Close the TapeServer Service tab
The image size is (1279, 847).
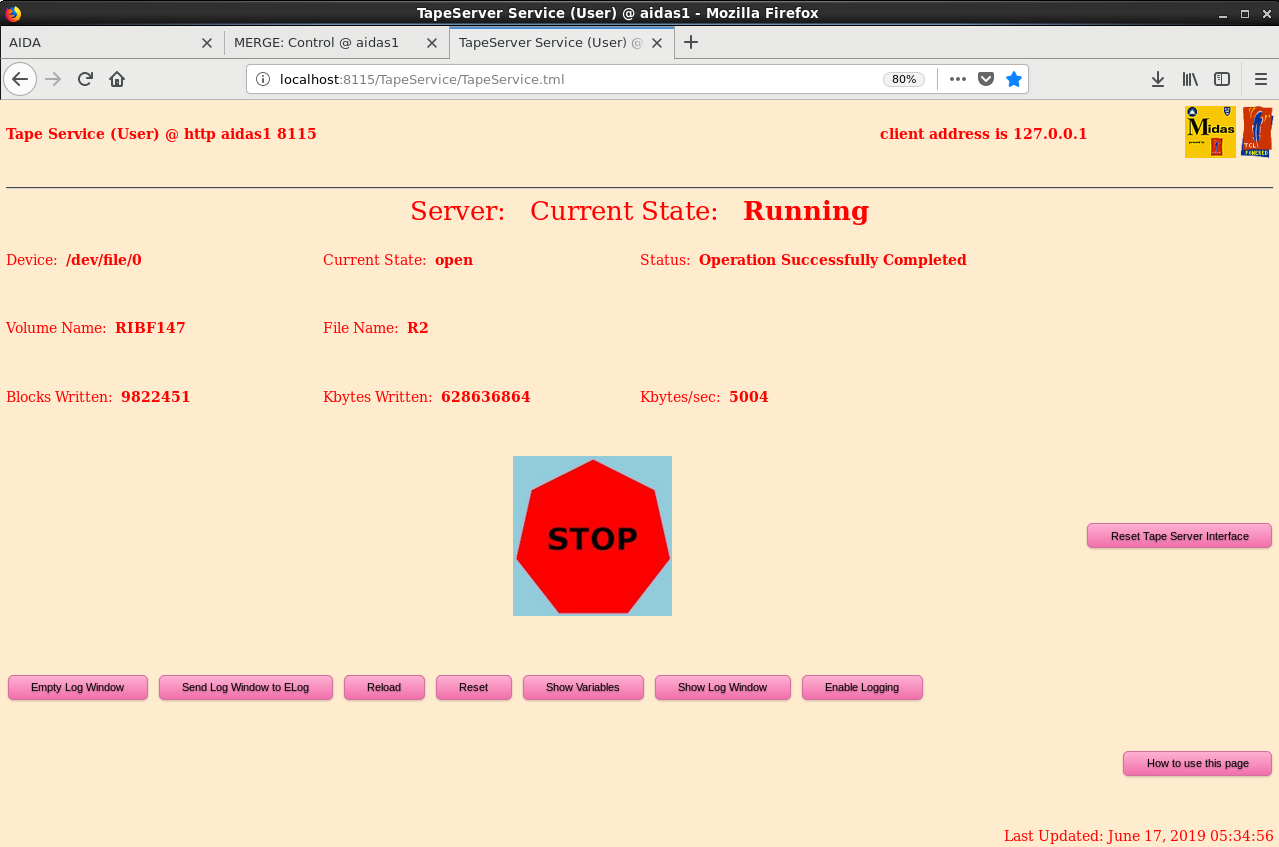(657, 43)
